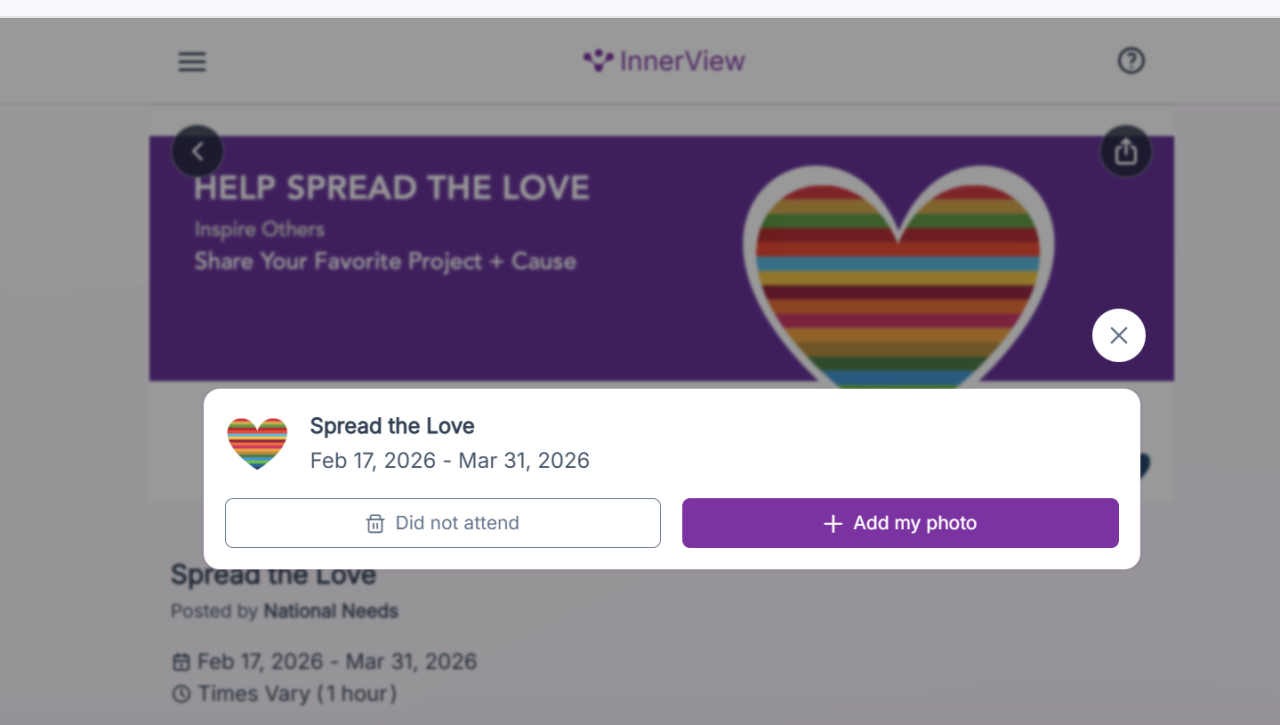Open the National Needs organization link
Image resolution: width=1280 pixels, height=725 pixels.
[x=330, y=611]
